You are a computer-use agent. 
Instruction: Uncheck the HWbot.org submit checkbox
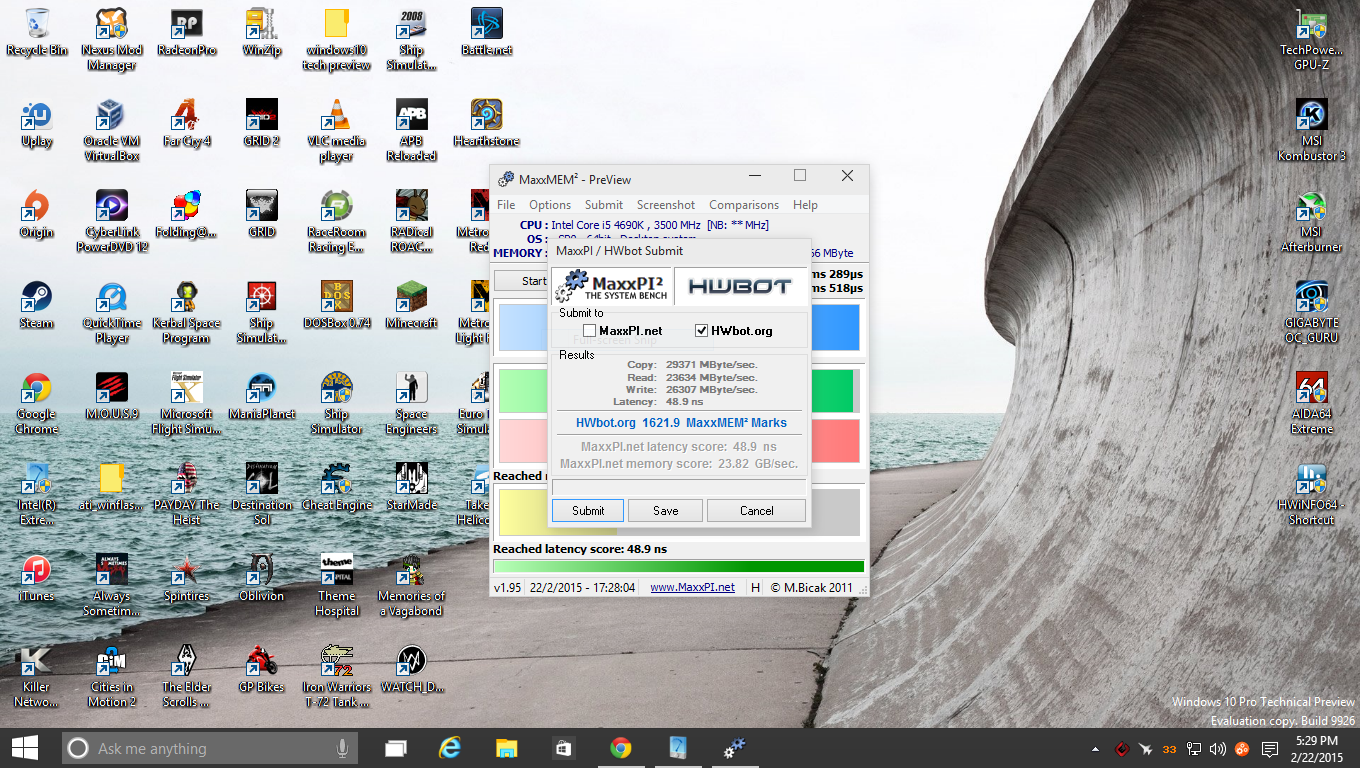tap(701, 331)
